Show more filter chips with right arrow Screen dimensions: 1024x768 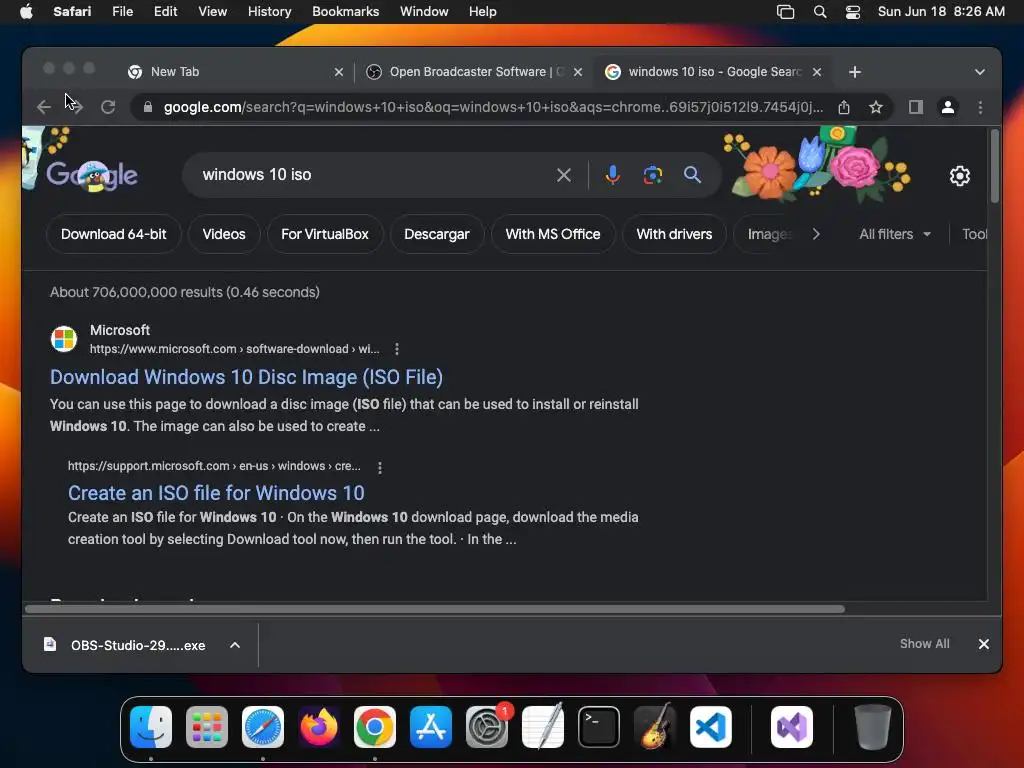(816, 234)
